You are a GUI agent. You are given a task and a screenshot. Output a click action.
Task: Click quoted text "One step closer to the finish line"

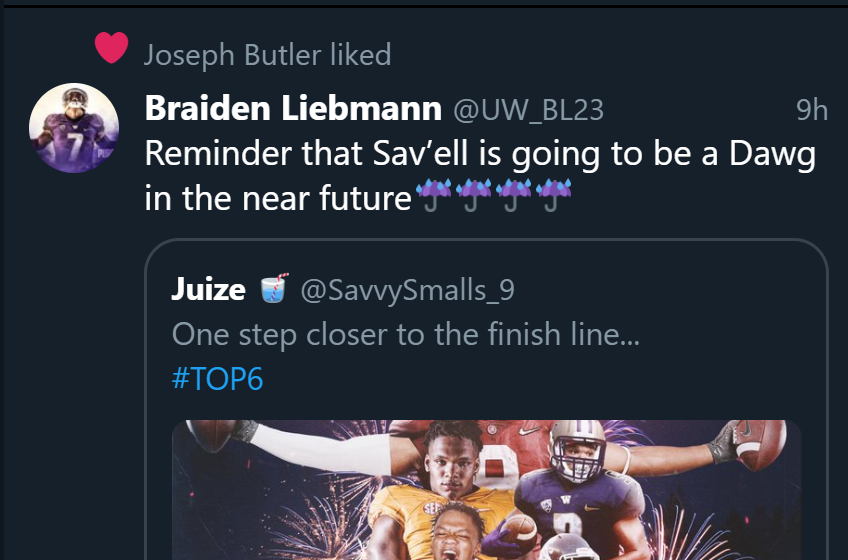[x=405, y=334]
